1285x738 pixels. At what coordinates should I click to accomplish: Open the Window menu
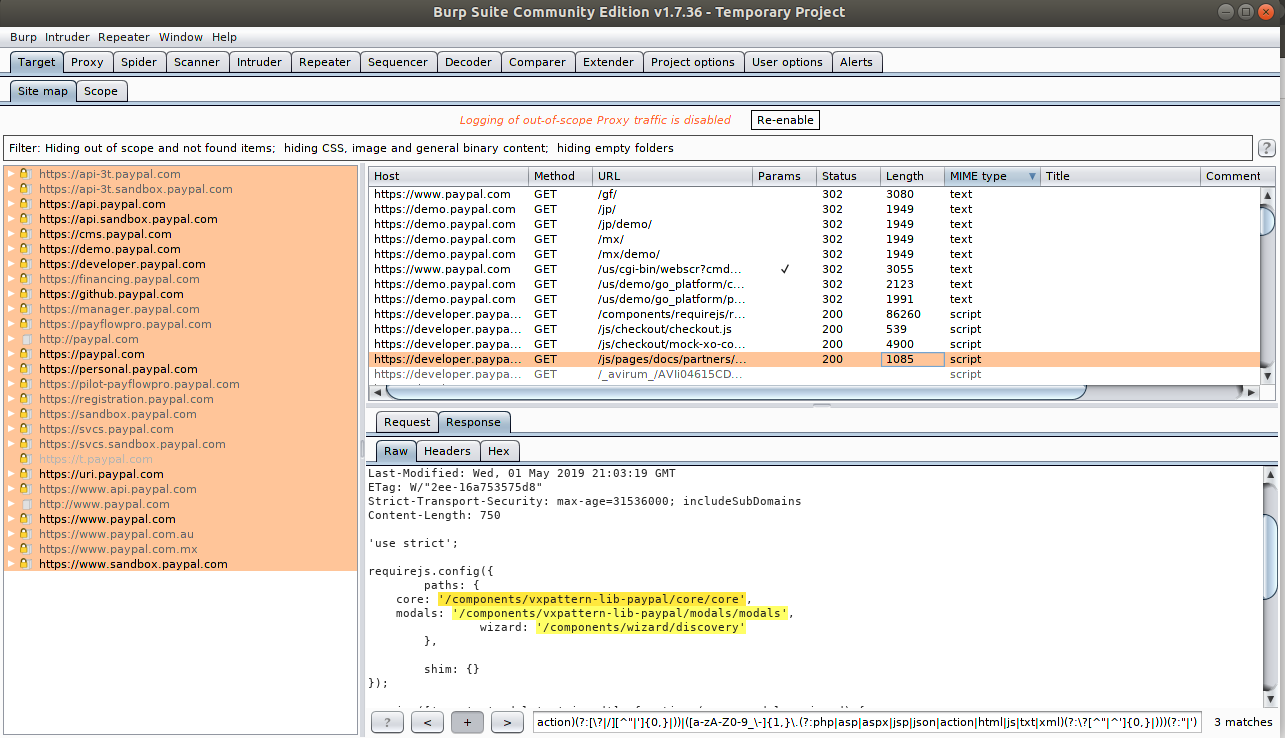(x=180, y=37)
